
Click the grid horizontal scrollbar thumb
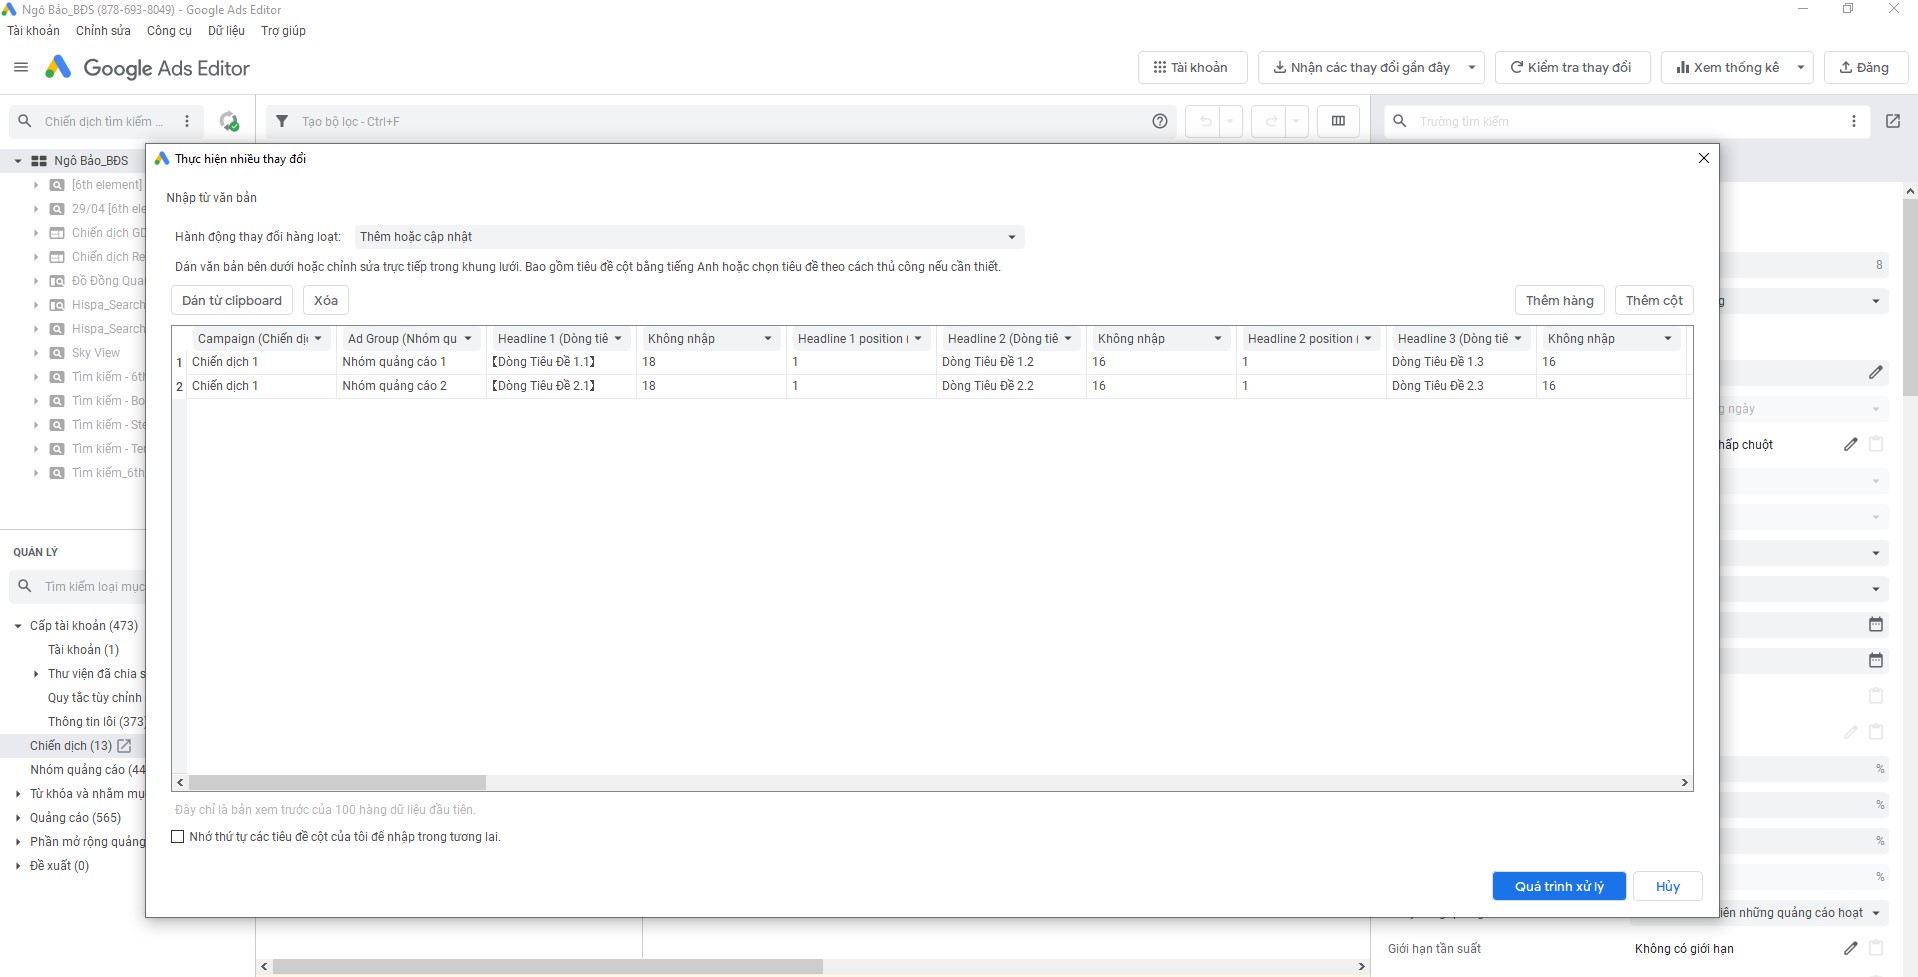[337, 783]
